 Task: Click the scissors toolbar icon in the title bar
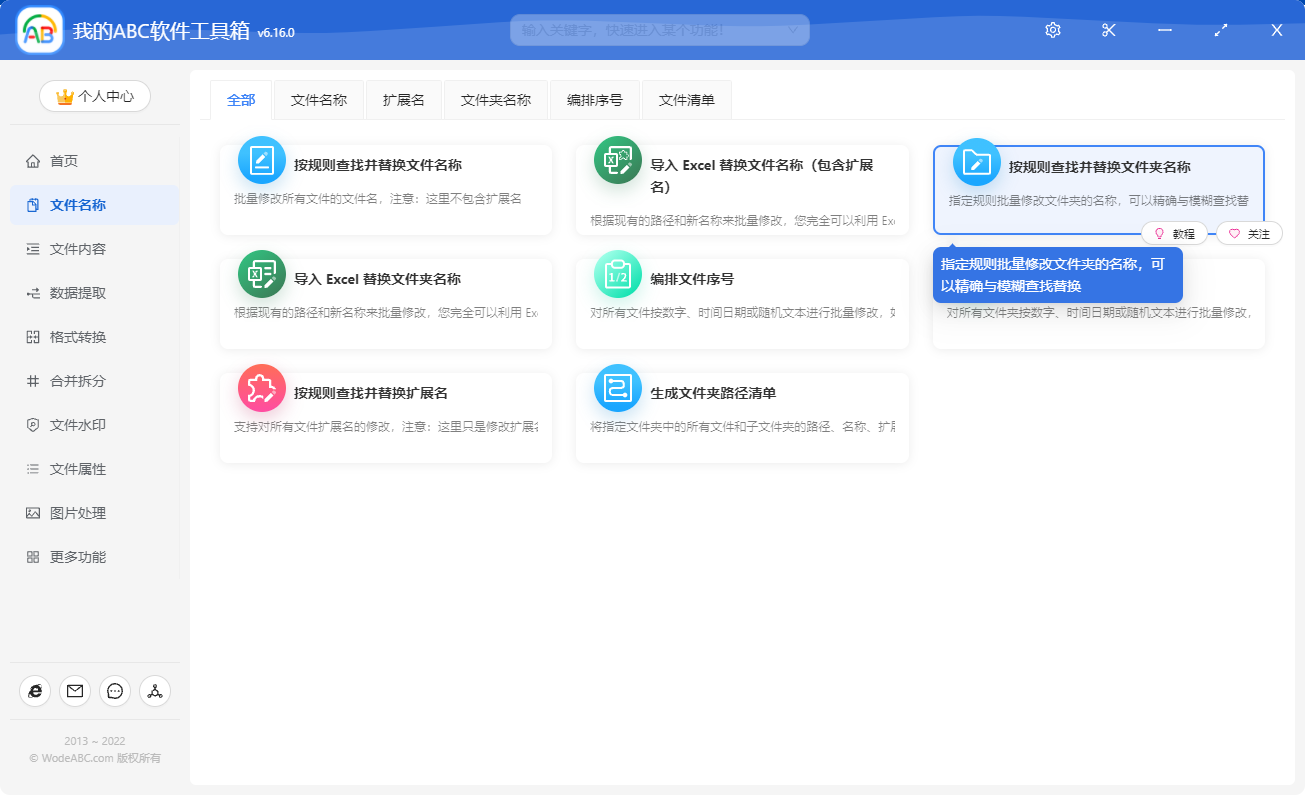click(1108, 30)
